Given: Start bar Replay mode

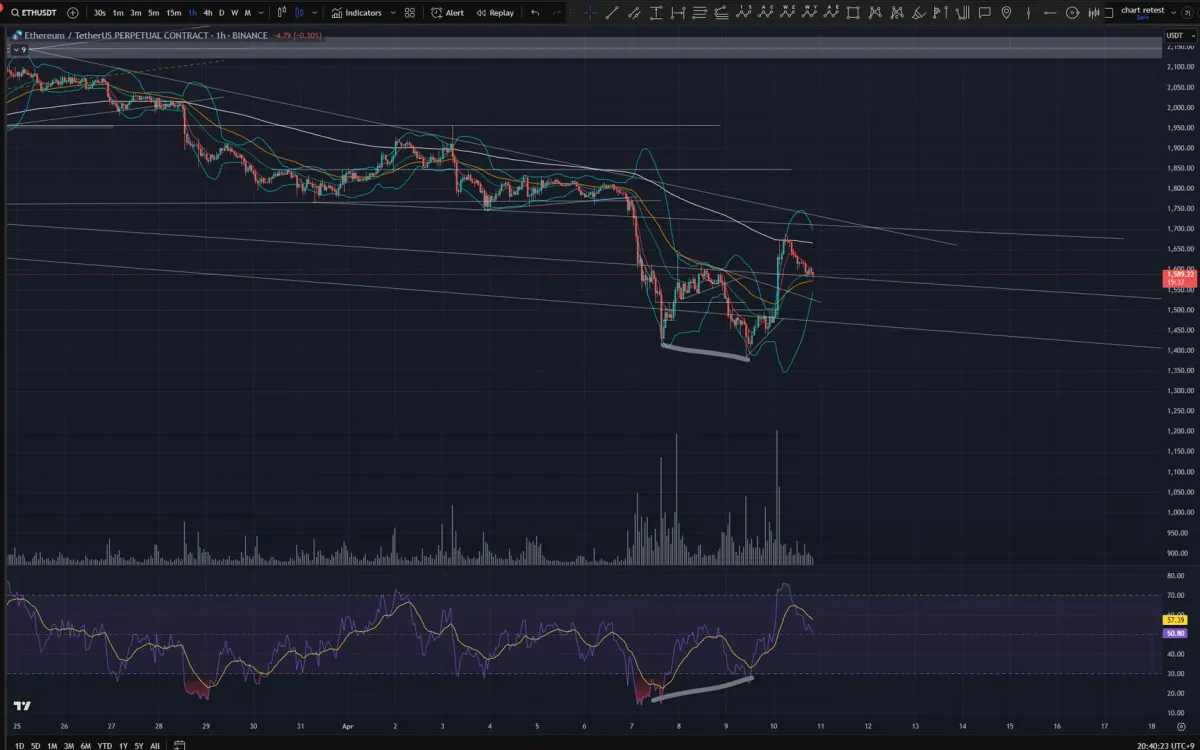Looking at the screenshot, I should pos(495,13).
